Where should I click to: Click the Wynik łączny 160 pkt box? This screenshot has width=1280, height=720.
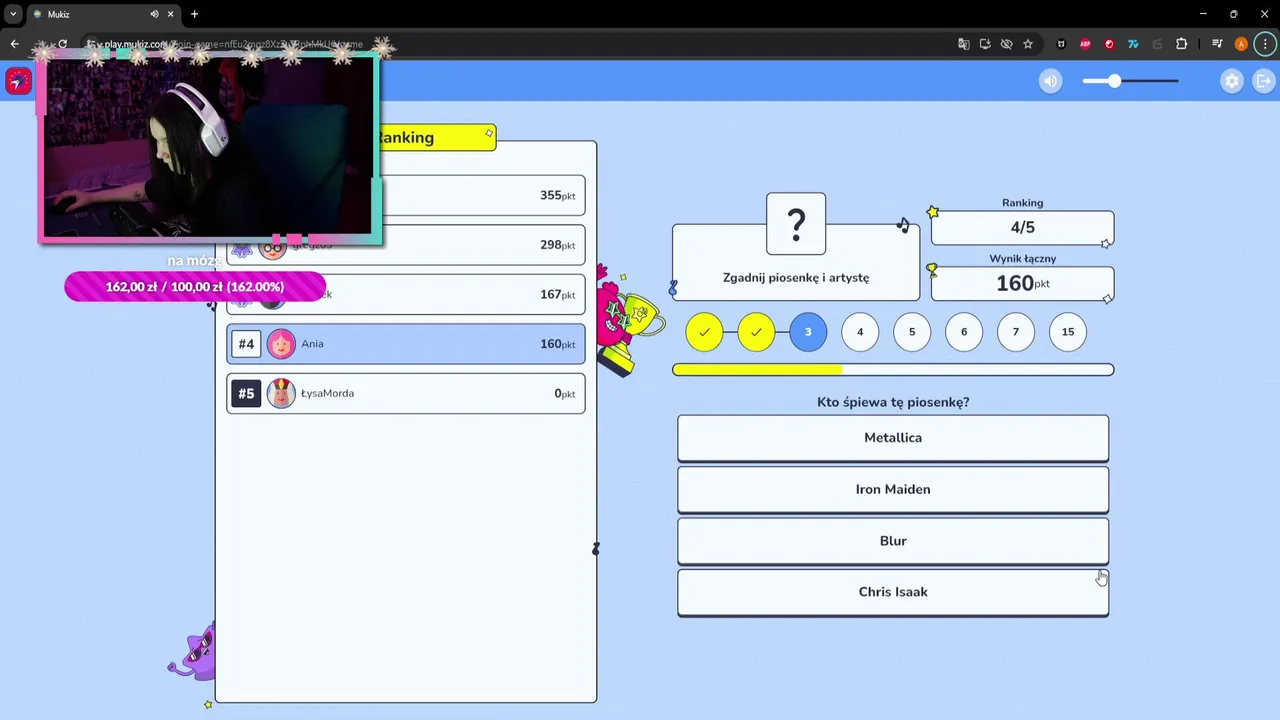click(1022, 284)
